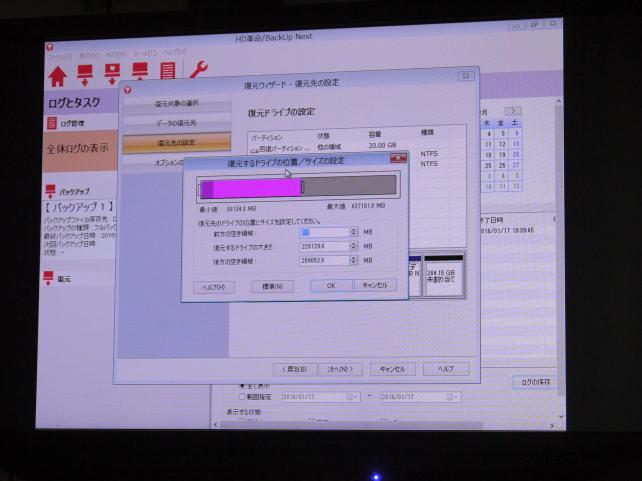The height and width of the screenshot is (481, 642).
Task: Open the start date 2016/01/17 dropdown
Action: pyautogui.click(x=352, y=397)
